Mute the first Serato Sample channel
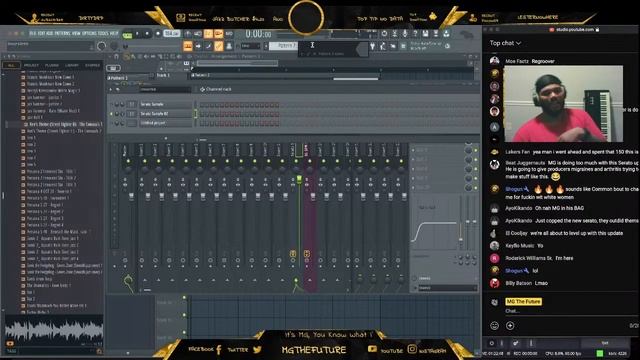Viewport: 640px width, 360px height. pos(111,104)
